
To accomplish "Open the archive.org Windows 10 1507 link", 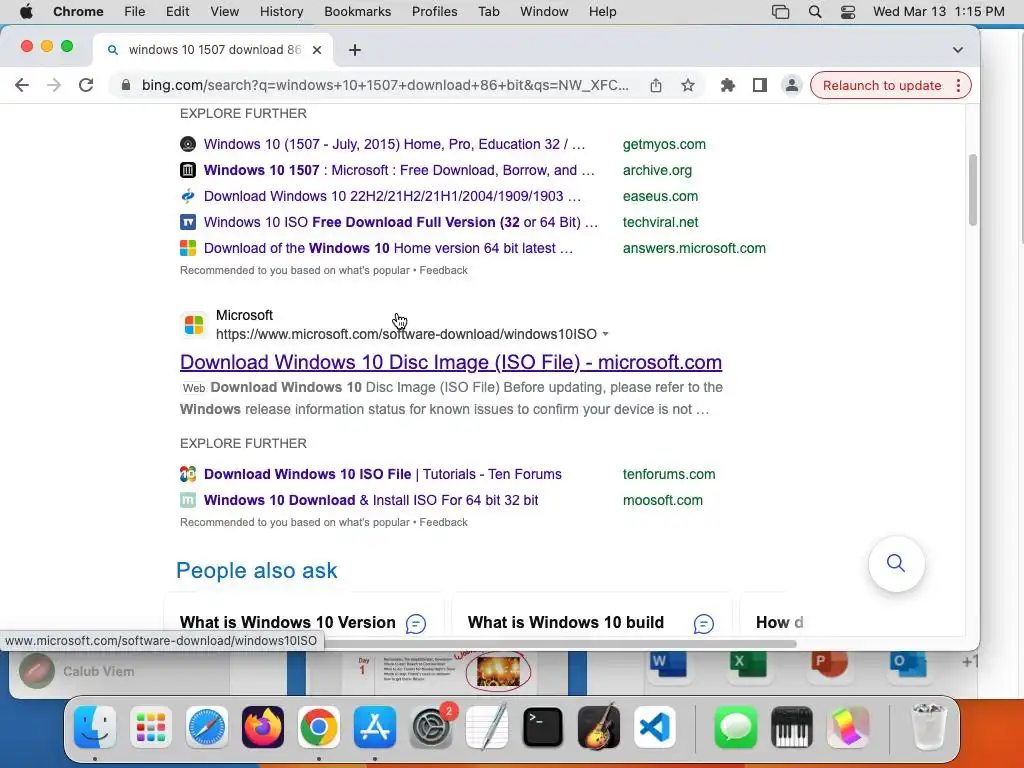I will (399, 170).
